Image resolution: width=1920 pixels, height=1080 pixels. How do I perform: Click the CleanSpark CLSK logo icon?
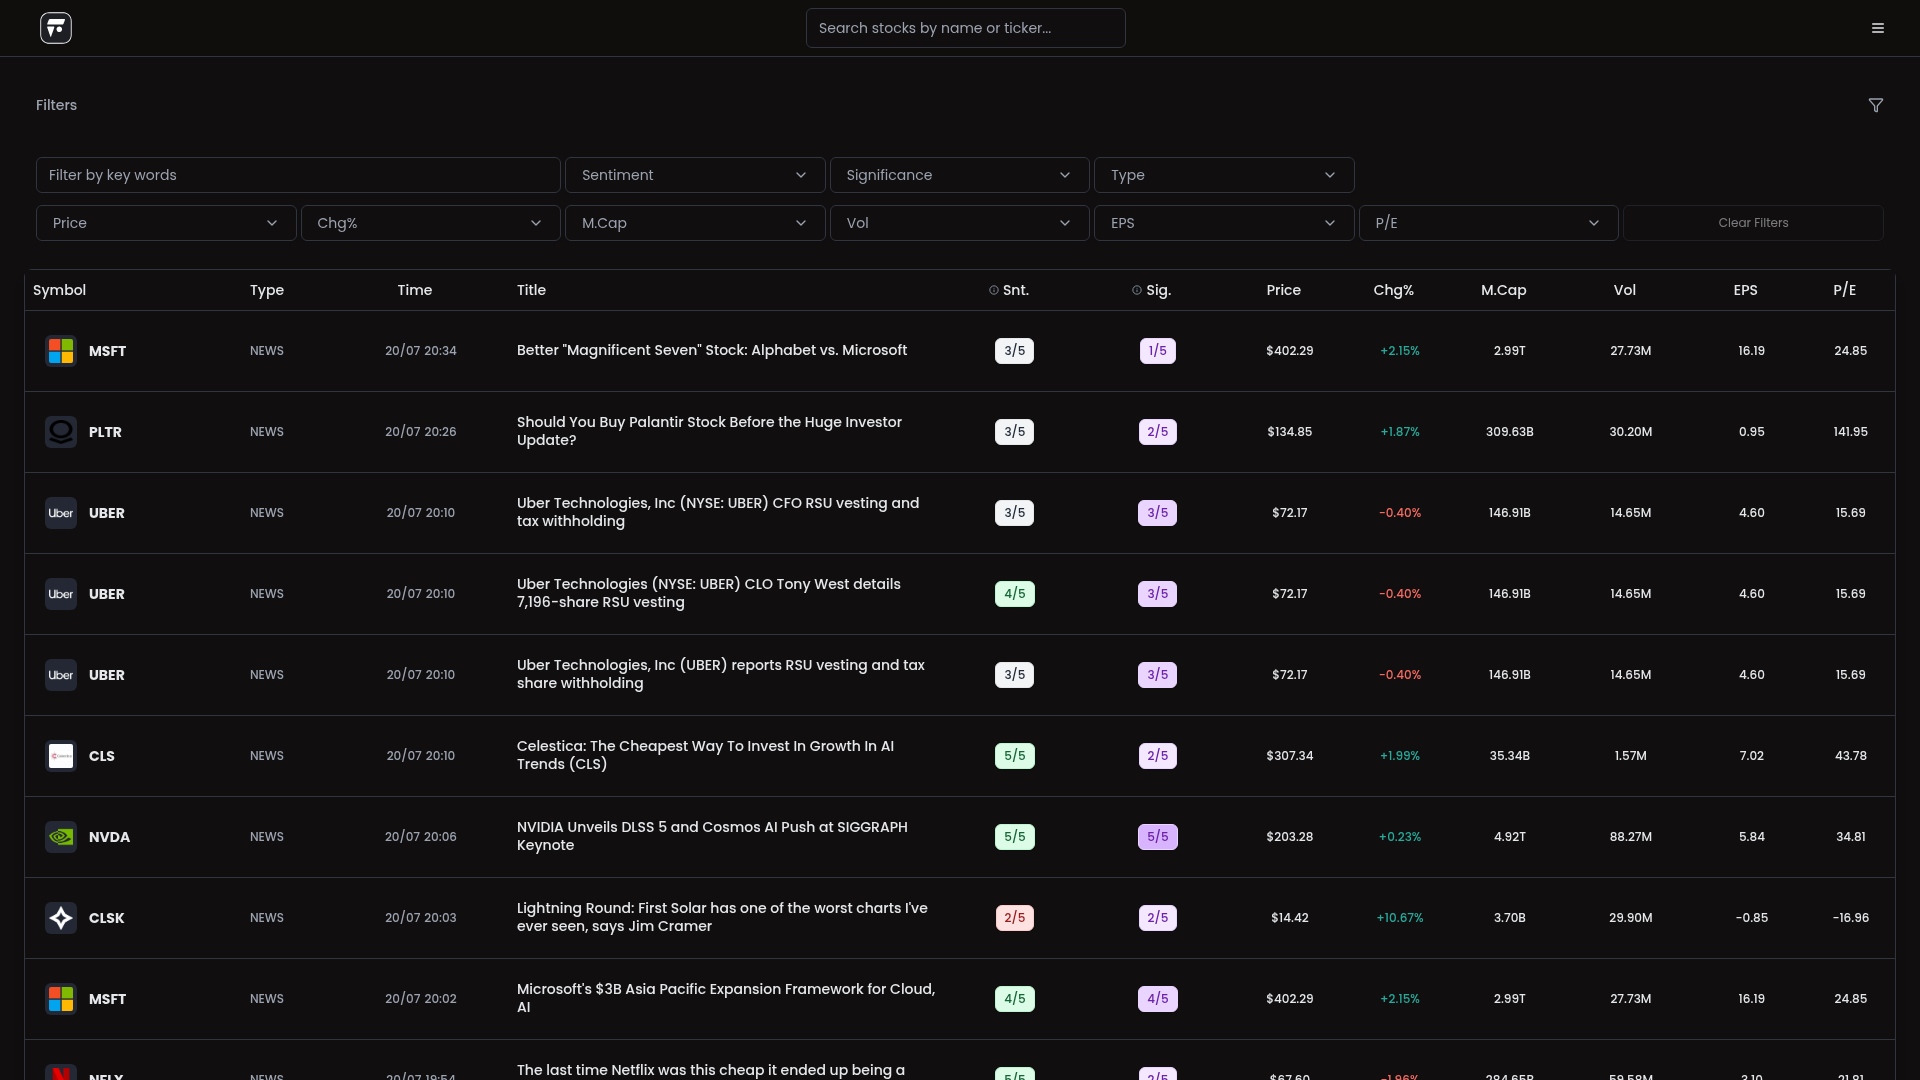click(61, 918)
